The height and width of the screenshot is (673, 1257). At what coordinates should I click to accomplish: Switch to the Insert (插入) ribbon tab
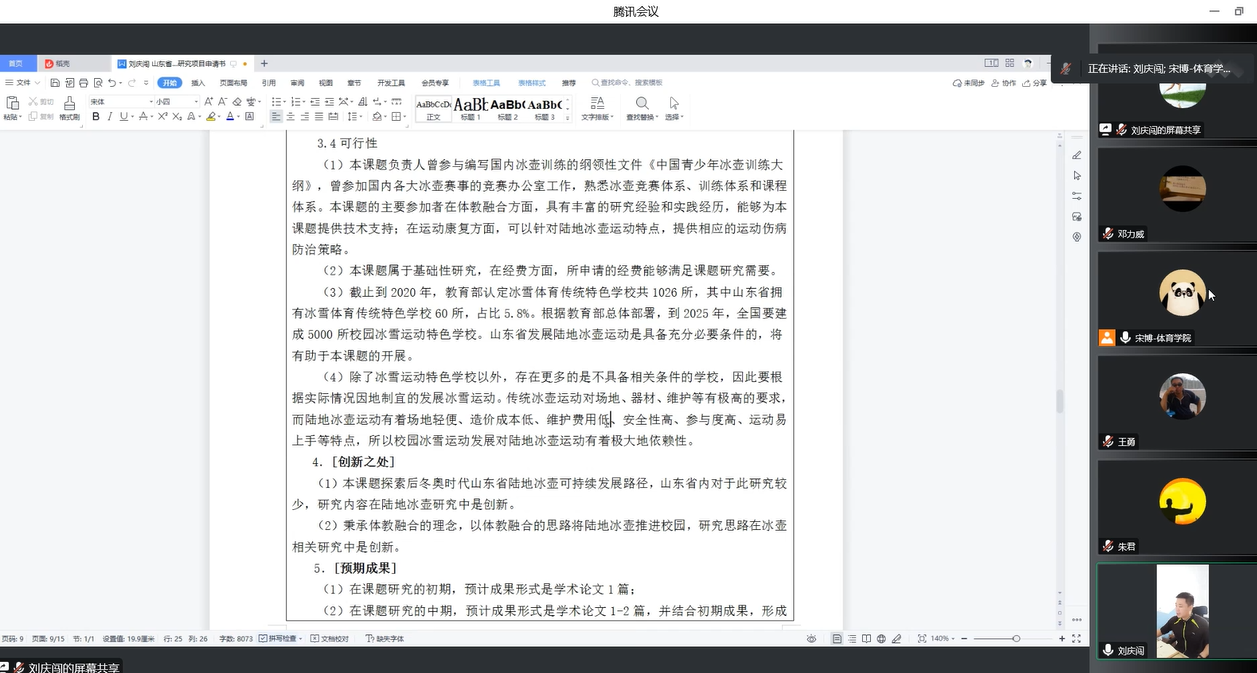(x=198, y=83)
